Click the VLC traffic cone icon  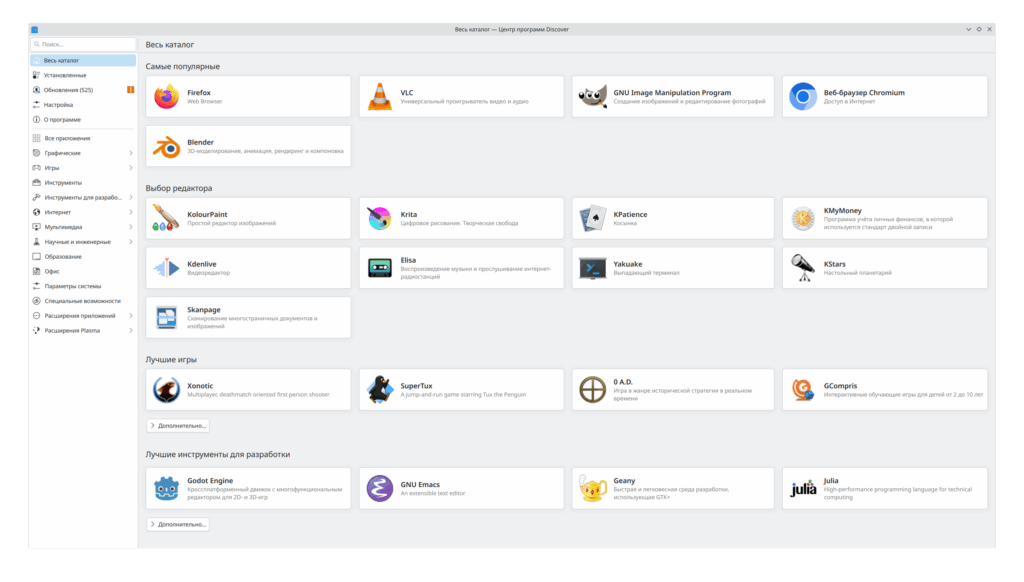pyautogui.click(x=379, y=97)
